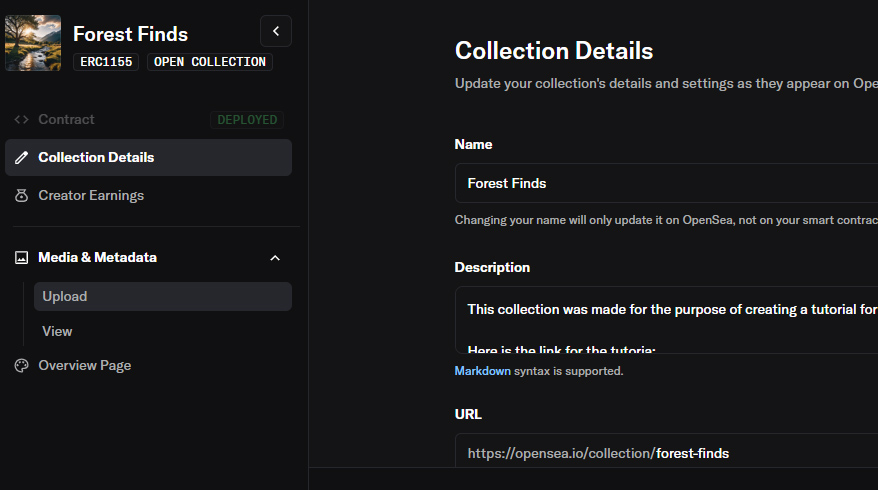
Task: Click the Forest Finds collection thumbnail
Action: (x=33, y=43)
